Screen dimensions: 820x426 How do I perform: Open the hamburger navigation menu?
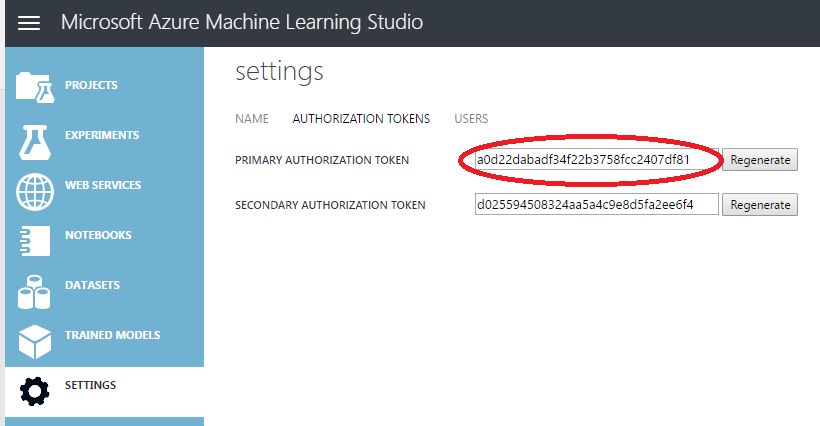pos(29,23)
